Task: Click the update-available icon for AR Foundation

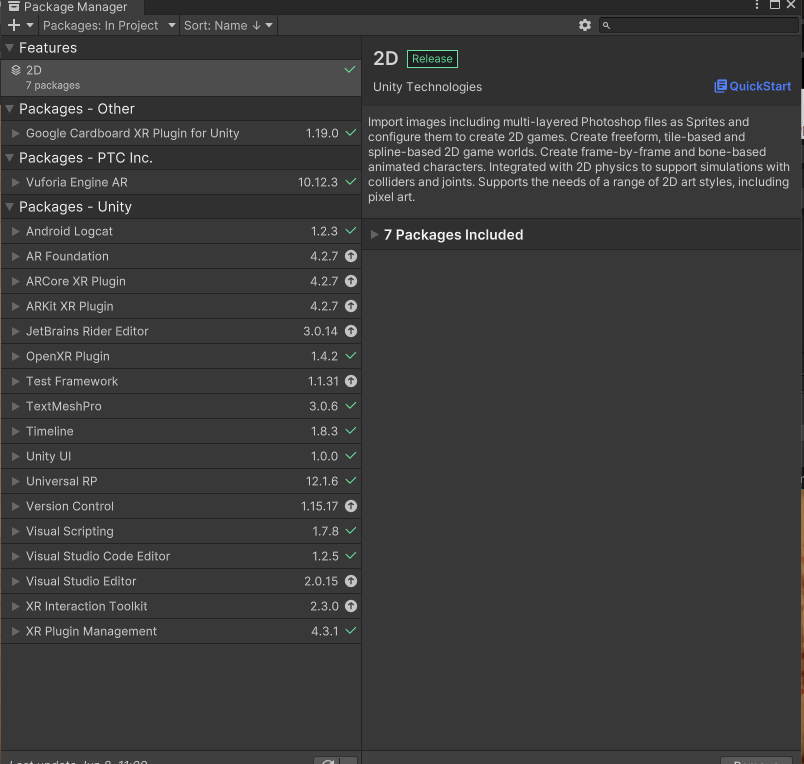Action: point(351,256)
